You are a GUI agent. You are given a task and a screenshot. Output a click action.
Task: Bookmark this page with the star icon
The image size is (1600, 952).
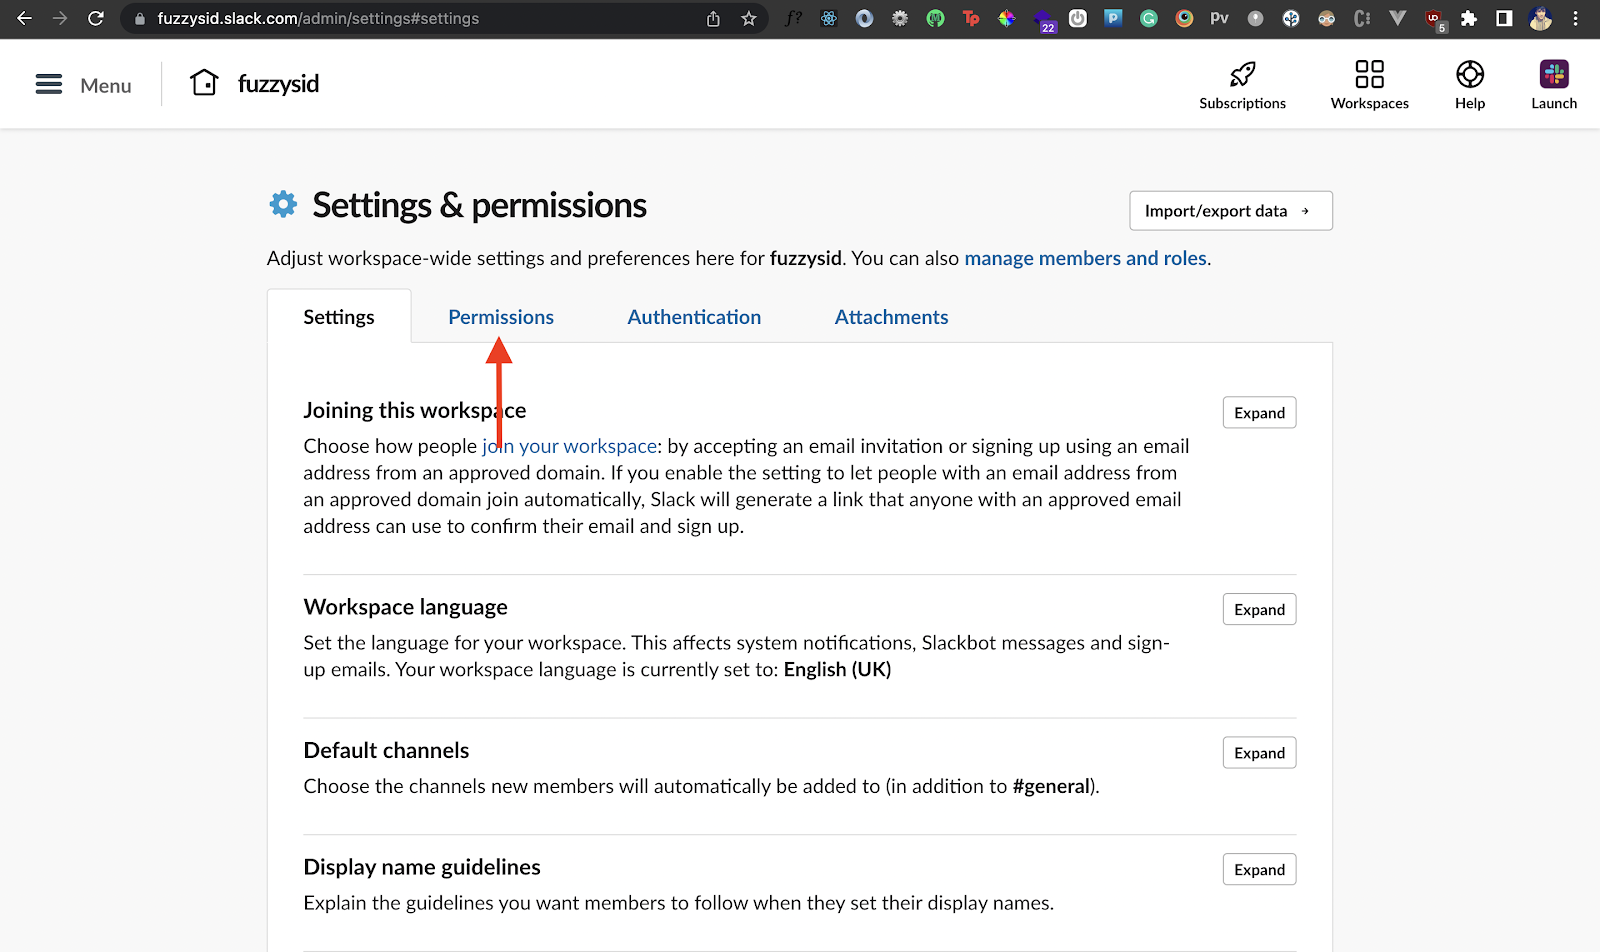749,18
